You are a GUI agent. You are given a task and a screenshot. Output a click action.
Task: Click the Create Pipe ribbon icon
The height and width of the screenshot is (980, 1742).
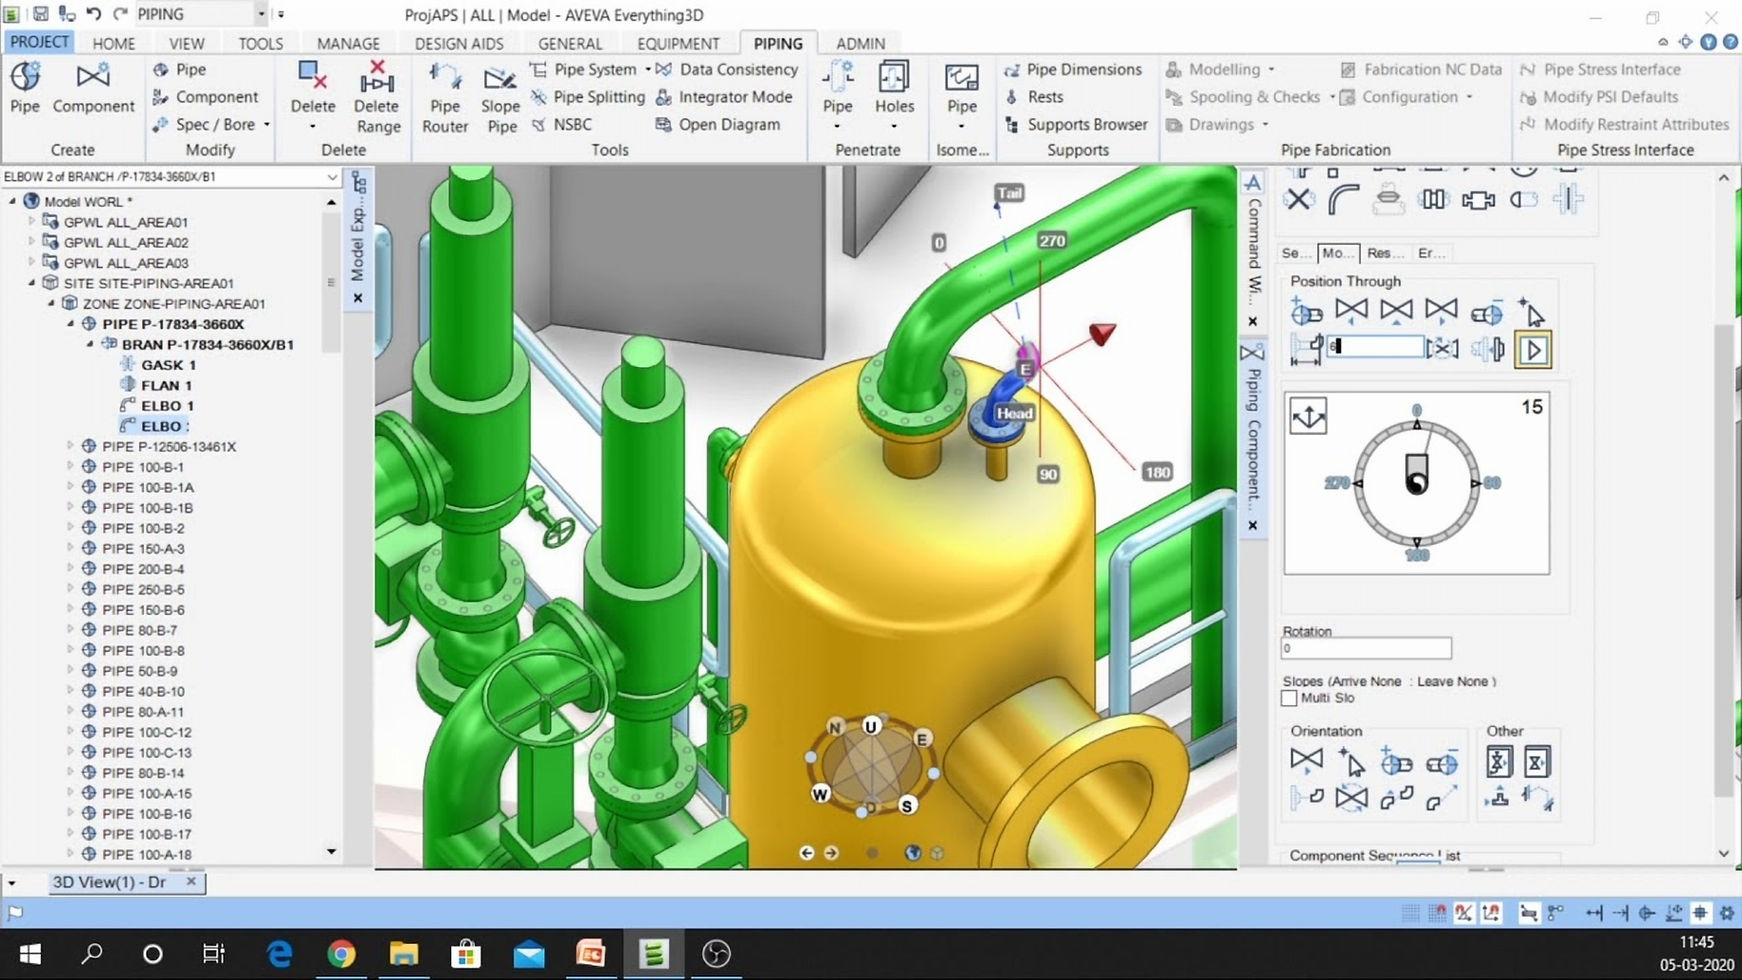coord(25,88)
